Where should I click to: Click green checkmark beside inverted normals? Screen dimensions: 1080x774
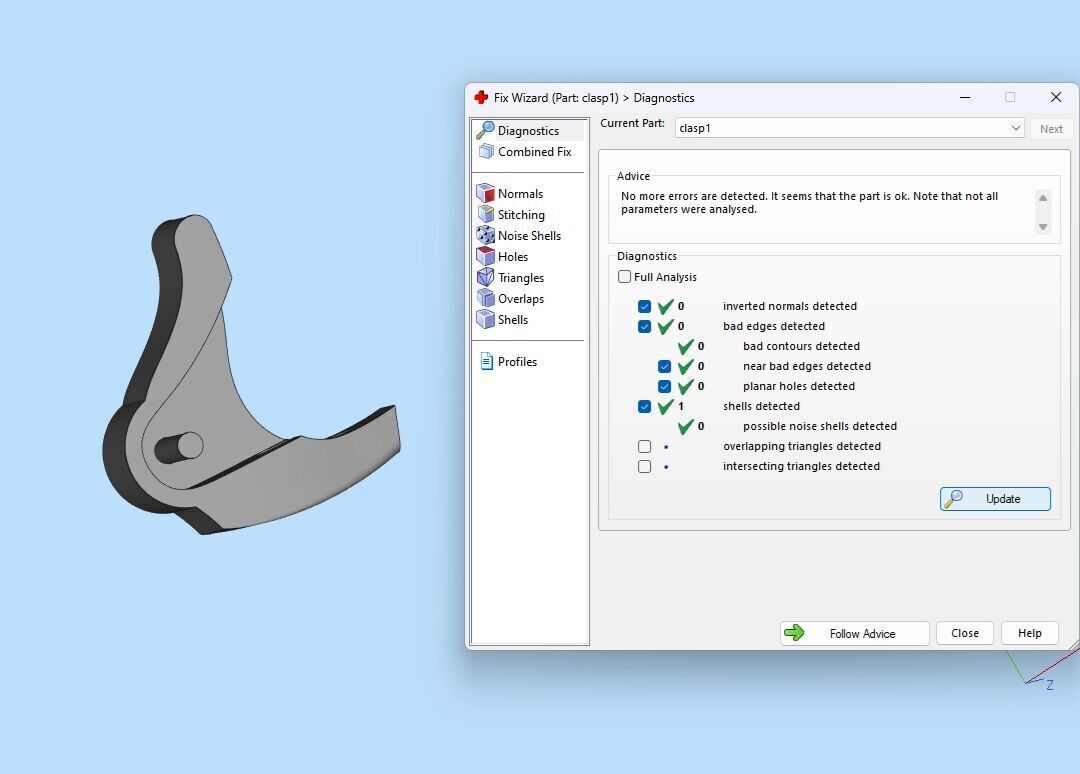pyautogui.click(x=665, y=306)
